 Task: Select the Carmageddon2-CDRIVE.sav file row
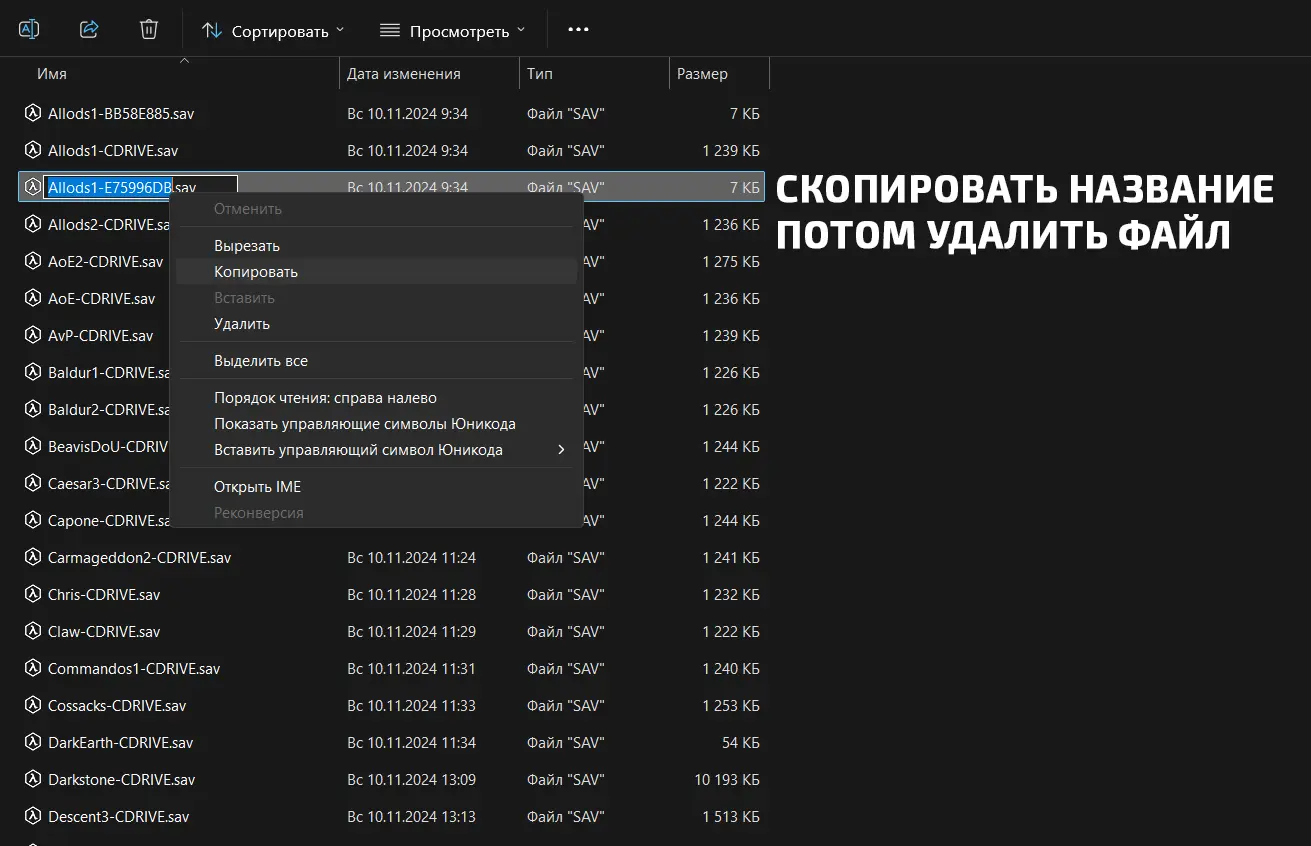pos(392,557)
